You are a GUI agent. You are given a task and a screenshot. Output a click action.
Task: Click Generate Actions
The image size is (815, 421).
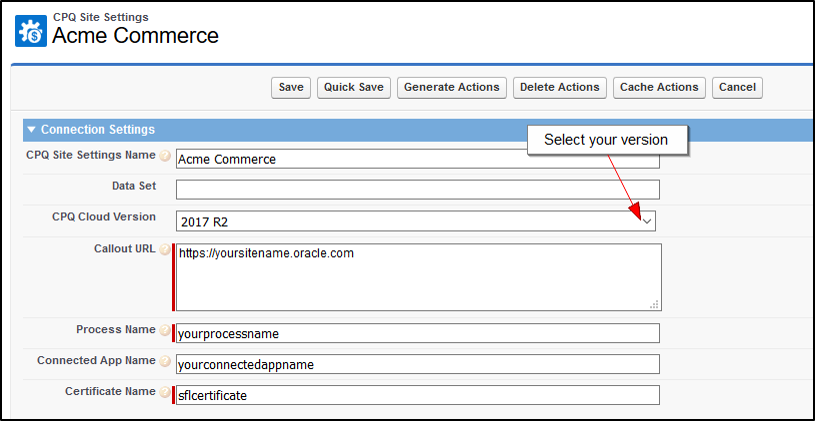click(452, 88)
